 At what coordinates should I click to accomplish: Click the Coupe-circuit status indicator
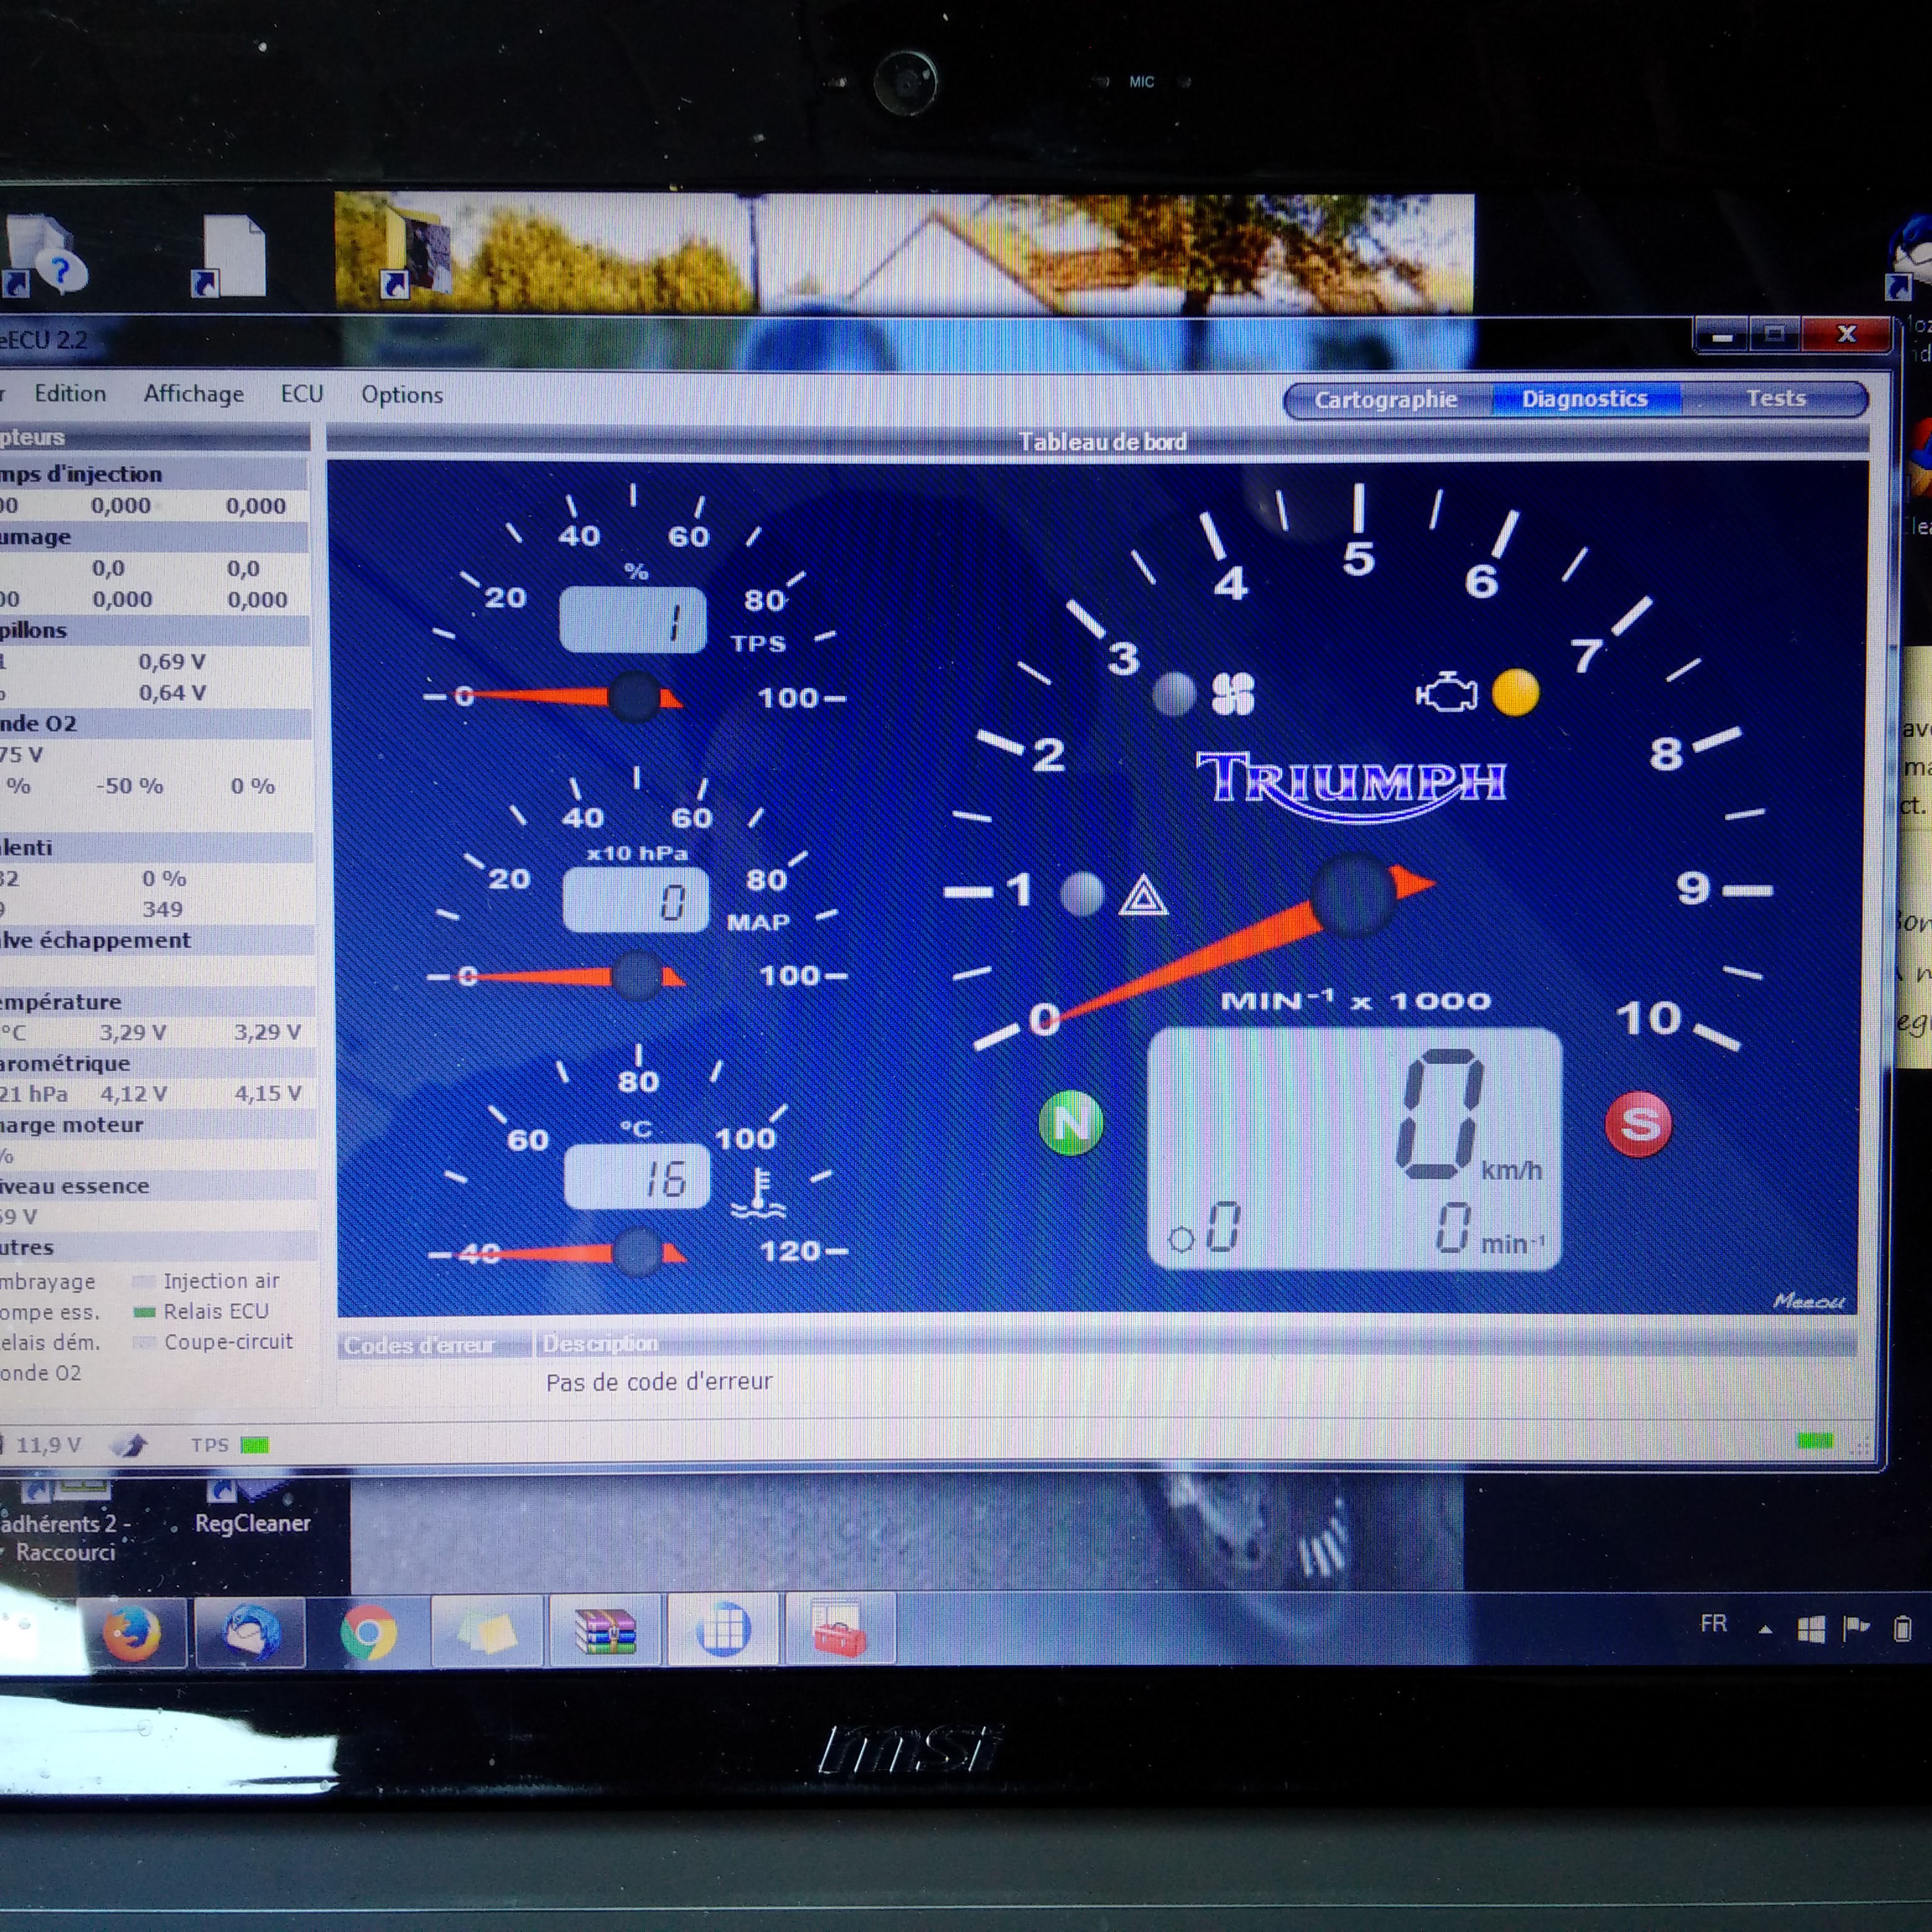(144, 1343)
